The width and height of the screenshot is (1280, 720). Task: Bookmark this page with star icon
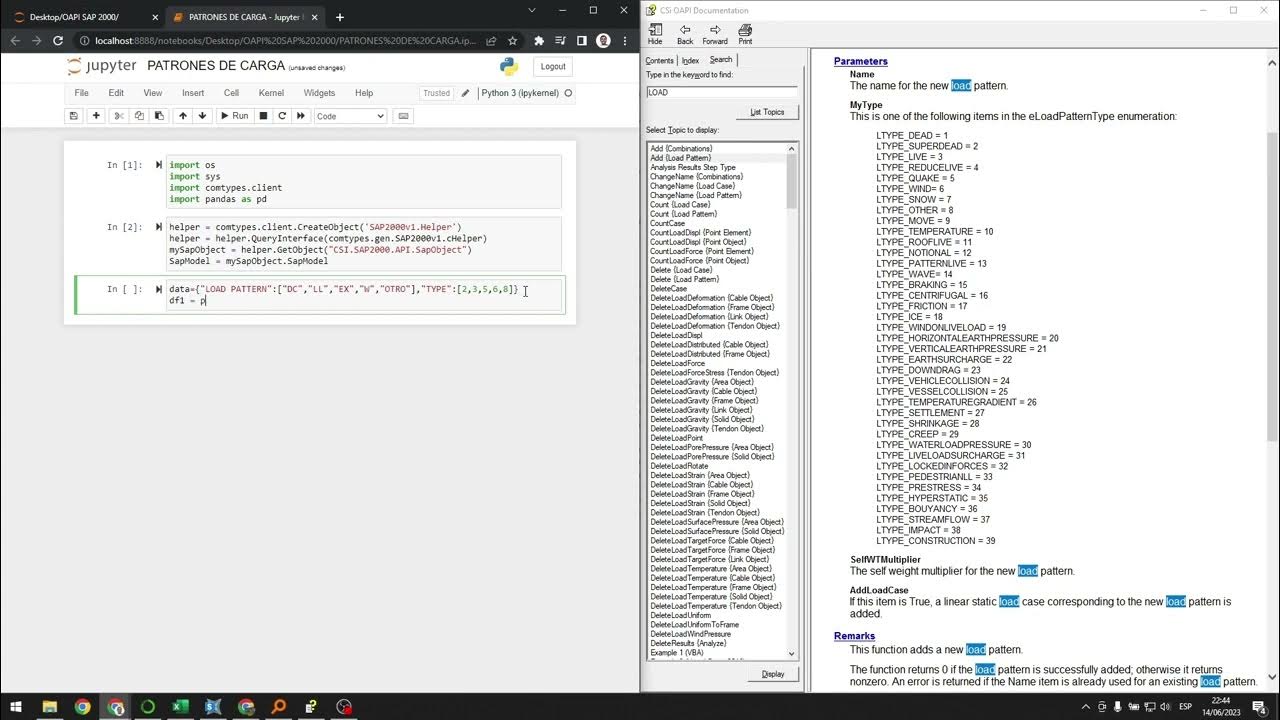click(x=513, y=41)
